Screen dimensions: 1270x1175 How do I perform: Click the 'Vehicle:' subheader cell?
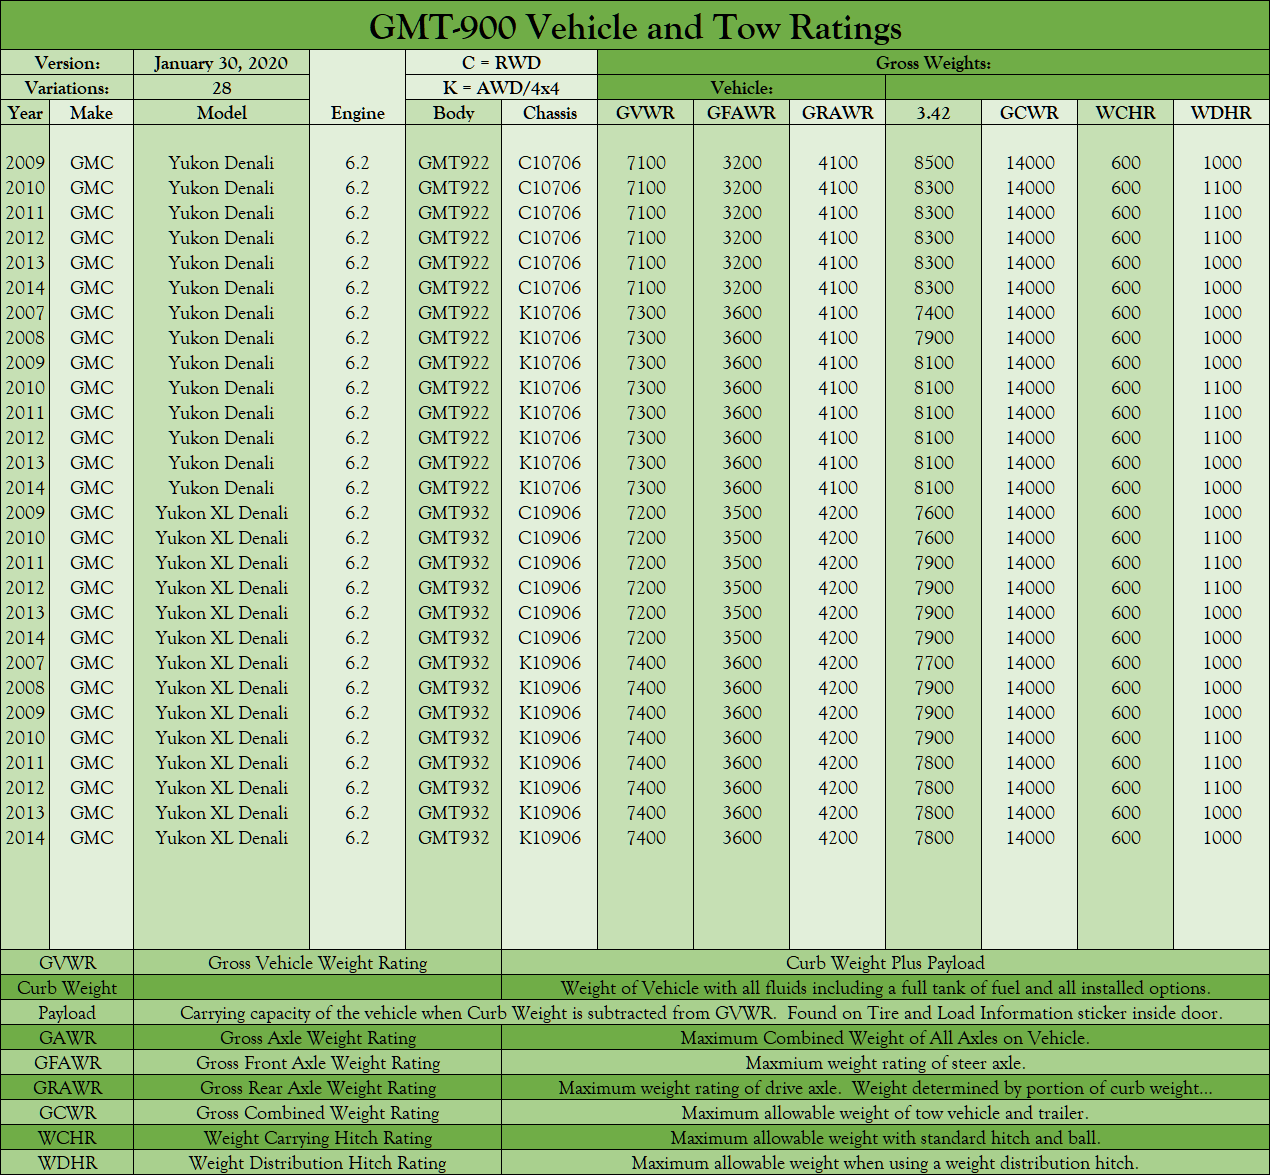[x=741, y=88]
